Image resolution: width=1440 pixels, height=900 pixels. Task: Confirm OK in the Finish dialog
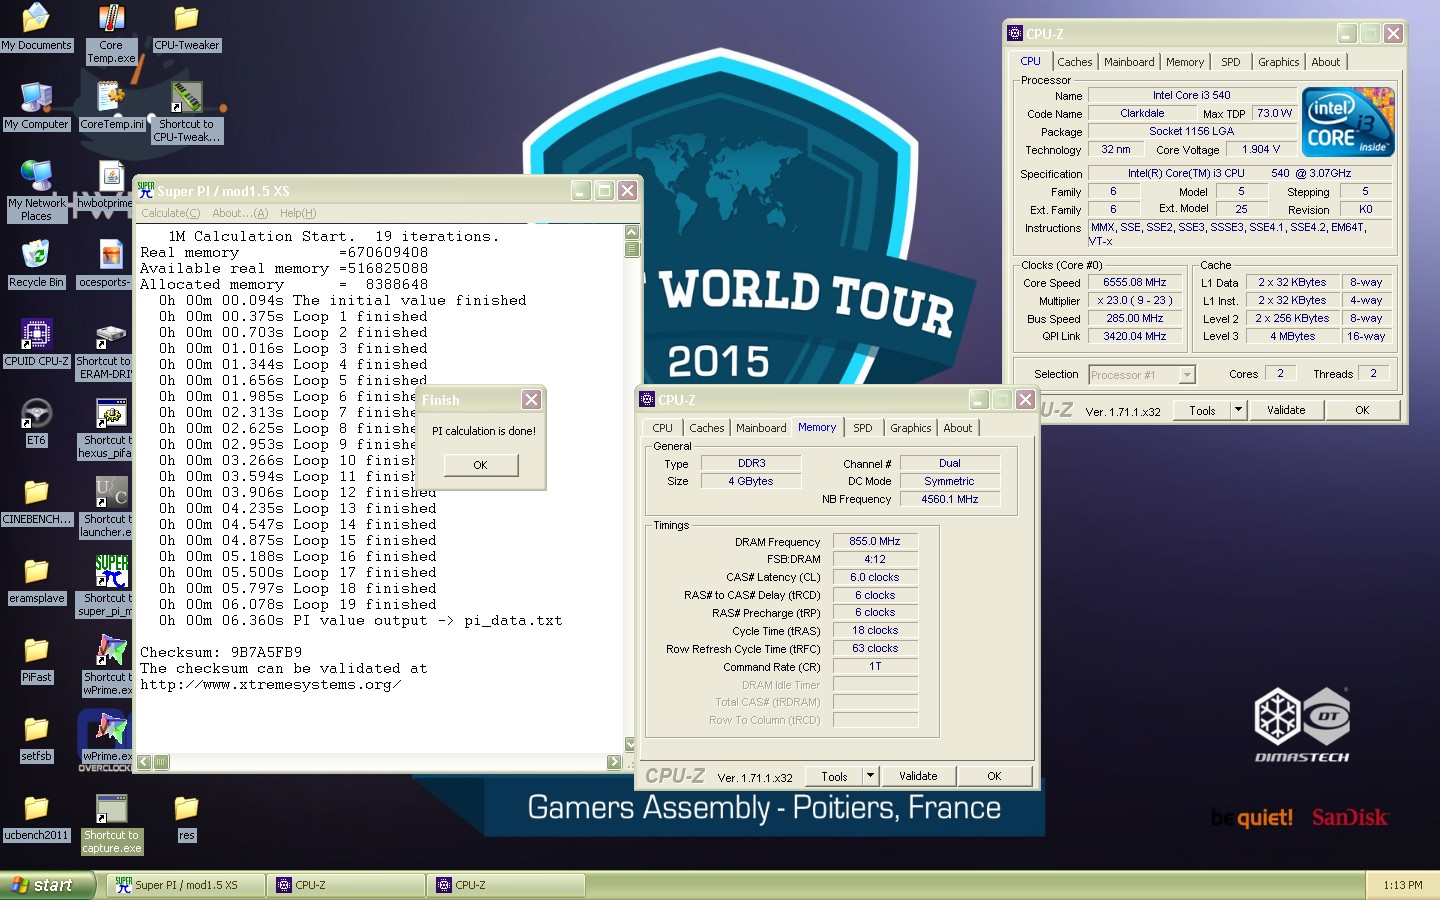pos(480,465)
